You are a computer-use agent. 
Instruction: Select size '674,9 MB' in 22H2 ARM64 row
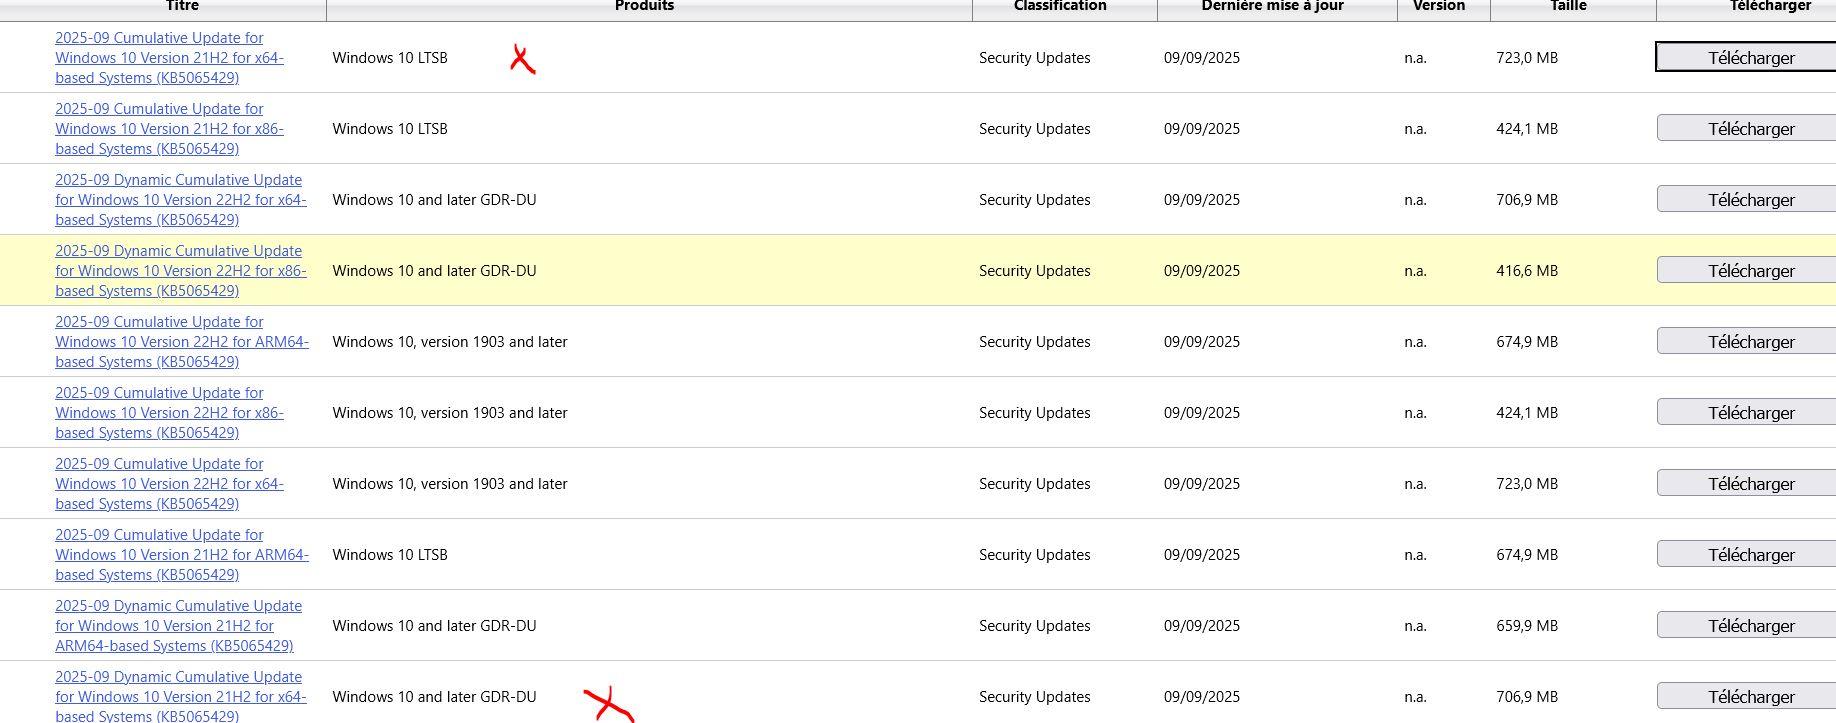click(x=1527, y=342)
